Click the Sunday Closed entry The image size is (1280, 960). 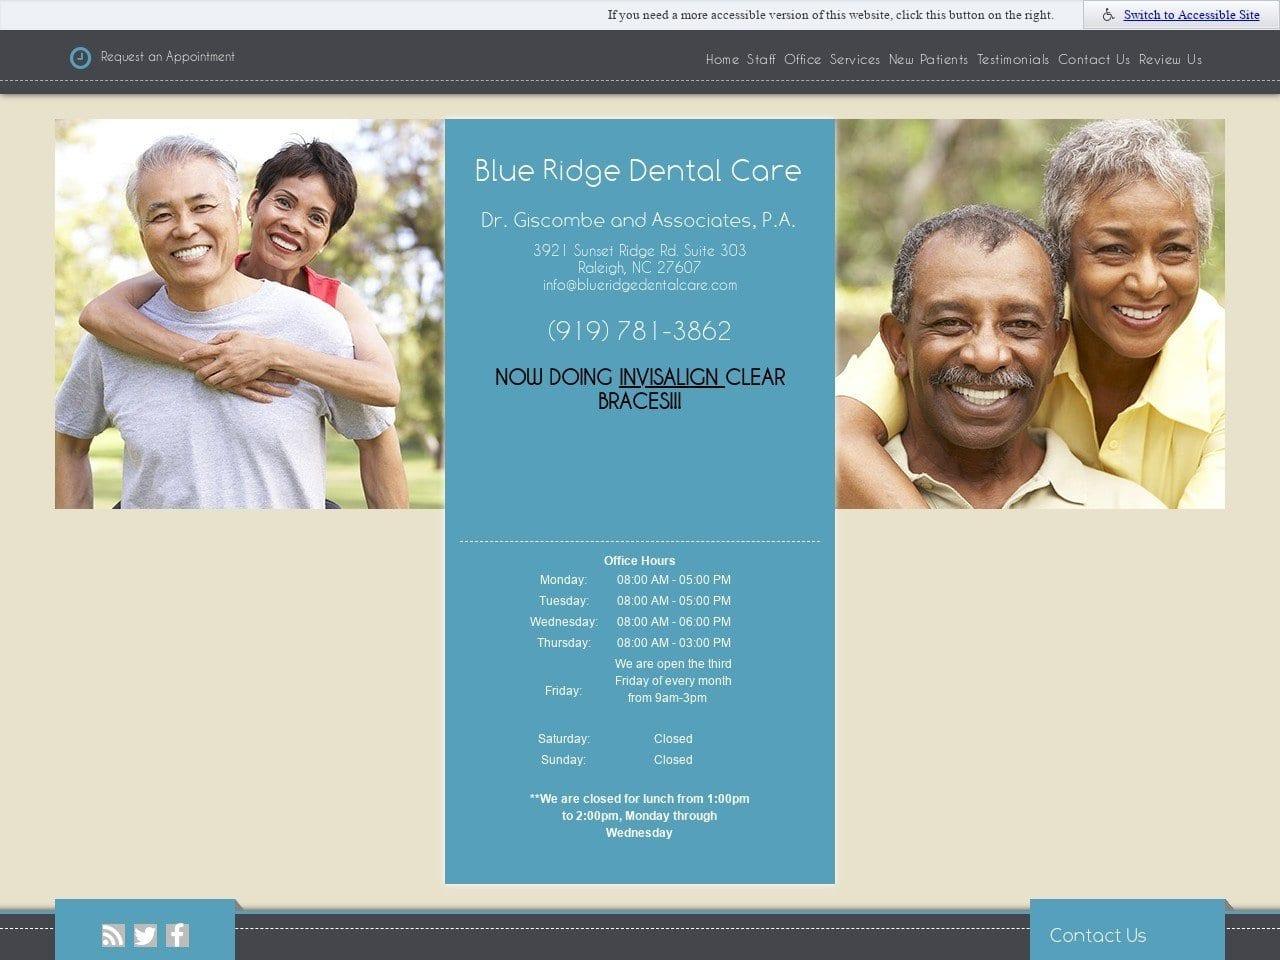673,760
